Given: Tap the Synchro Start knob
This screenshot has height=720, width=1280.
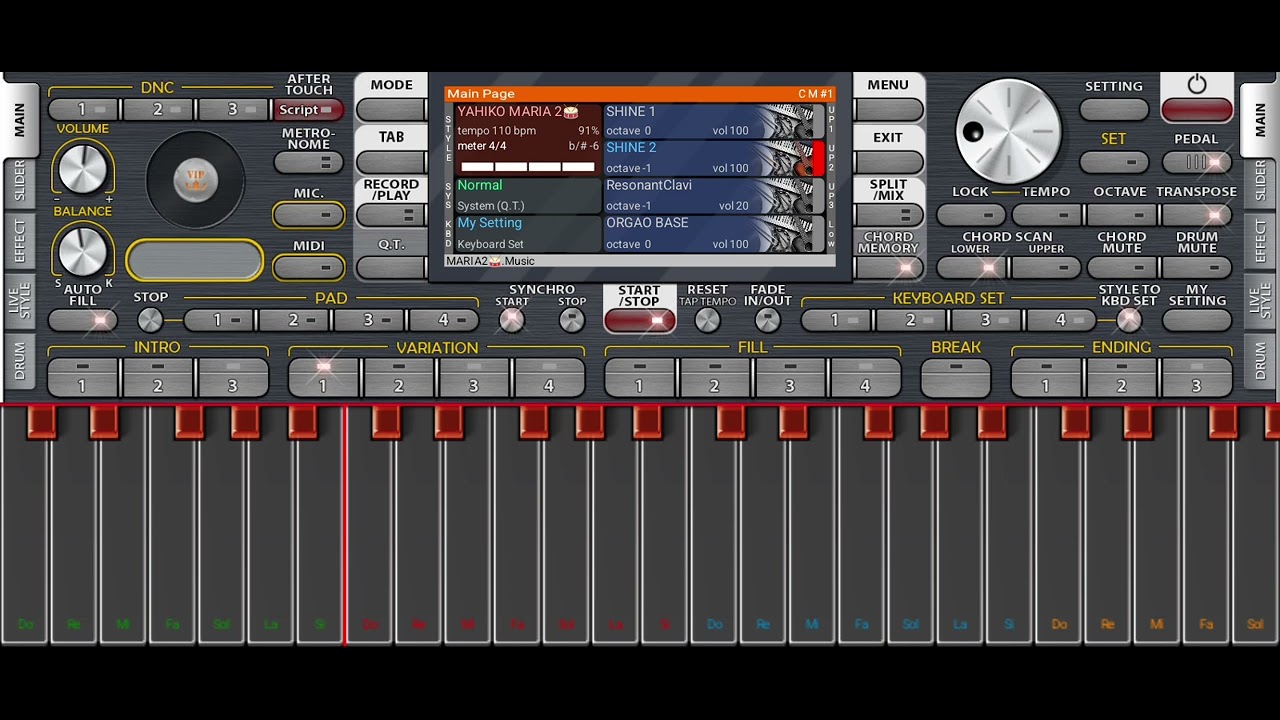Looking at the screenshot, I should click(512, 320).
